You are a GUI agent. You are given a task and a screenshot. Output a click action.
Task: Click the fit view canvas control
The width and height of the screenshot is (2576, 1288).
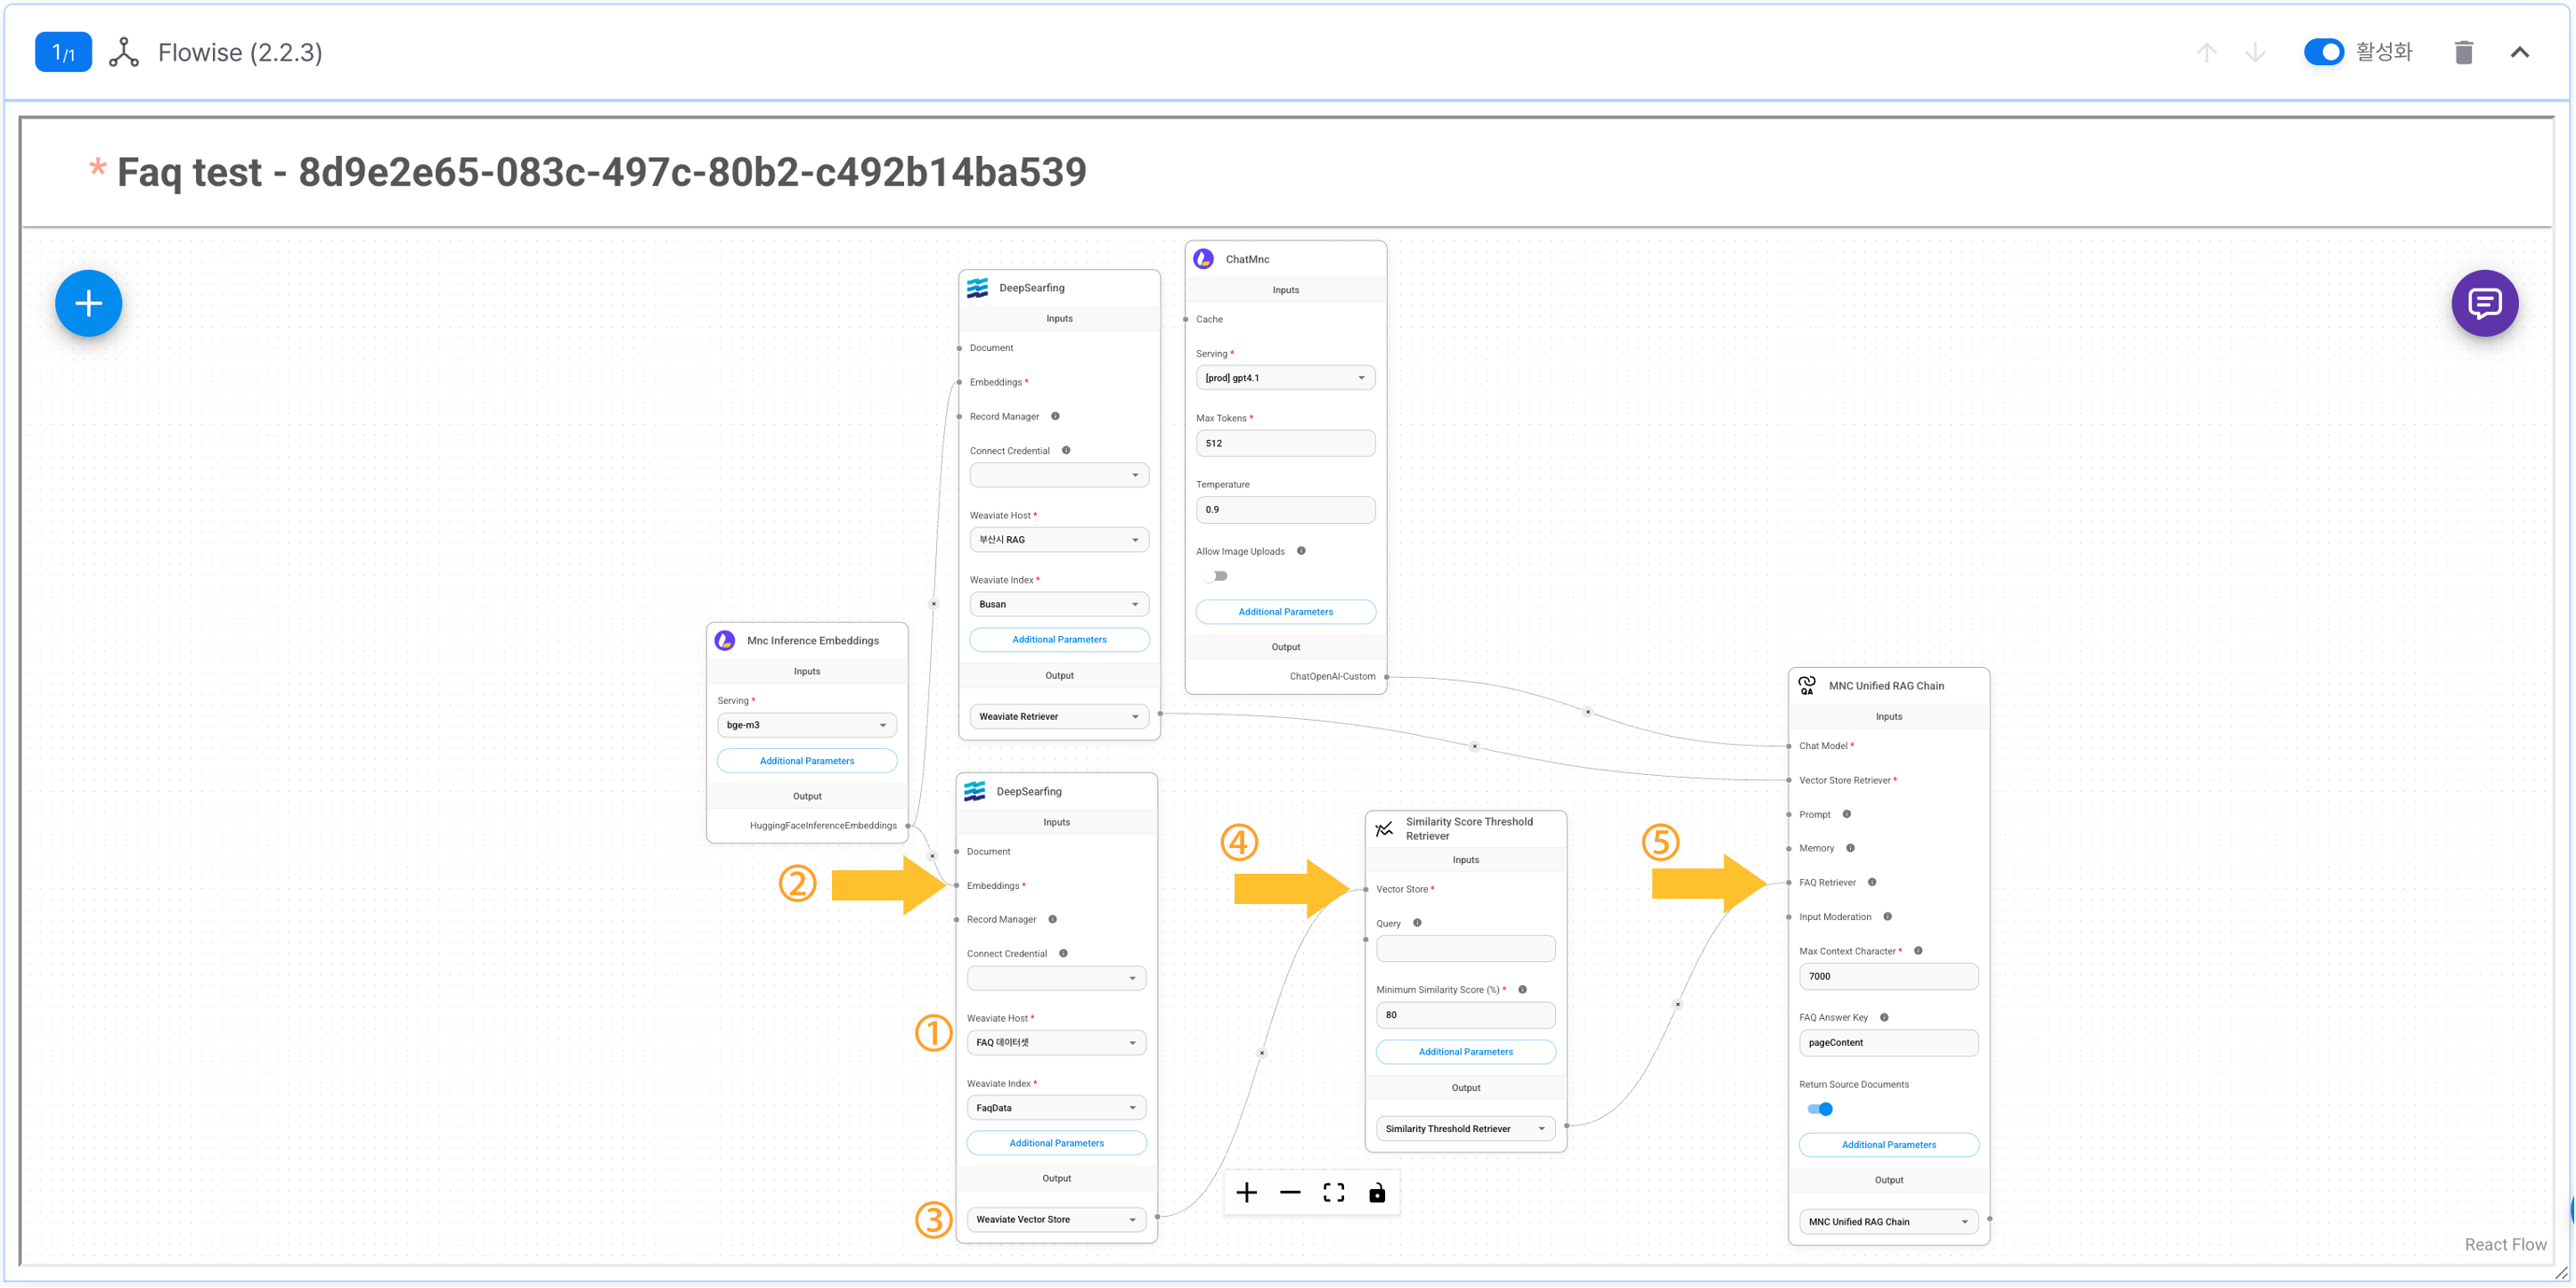1334,1192
